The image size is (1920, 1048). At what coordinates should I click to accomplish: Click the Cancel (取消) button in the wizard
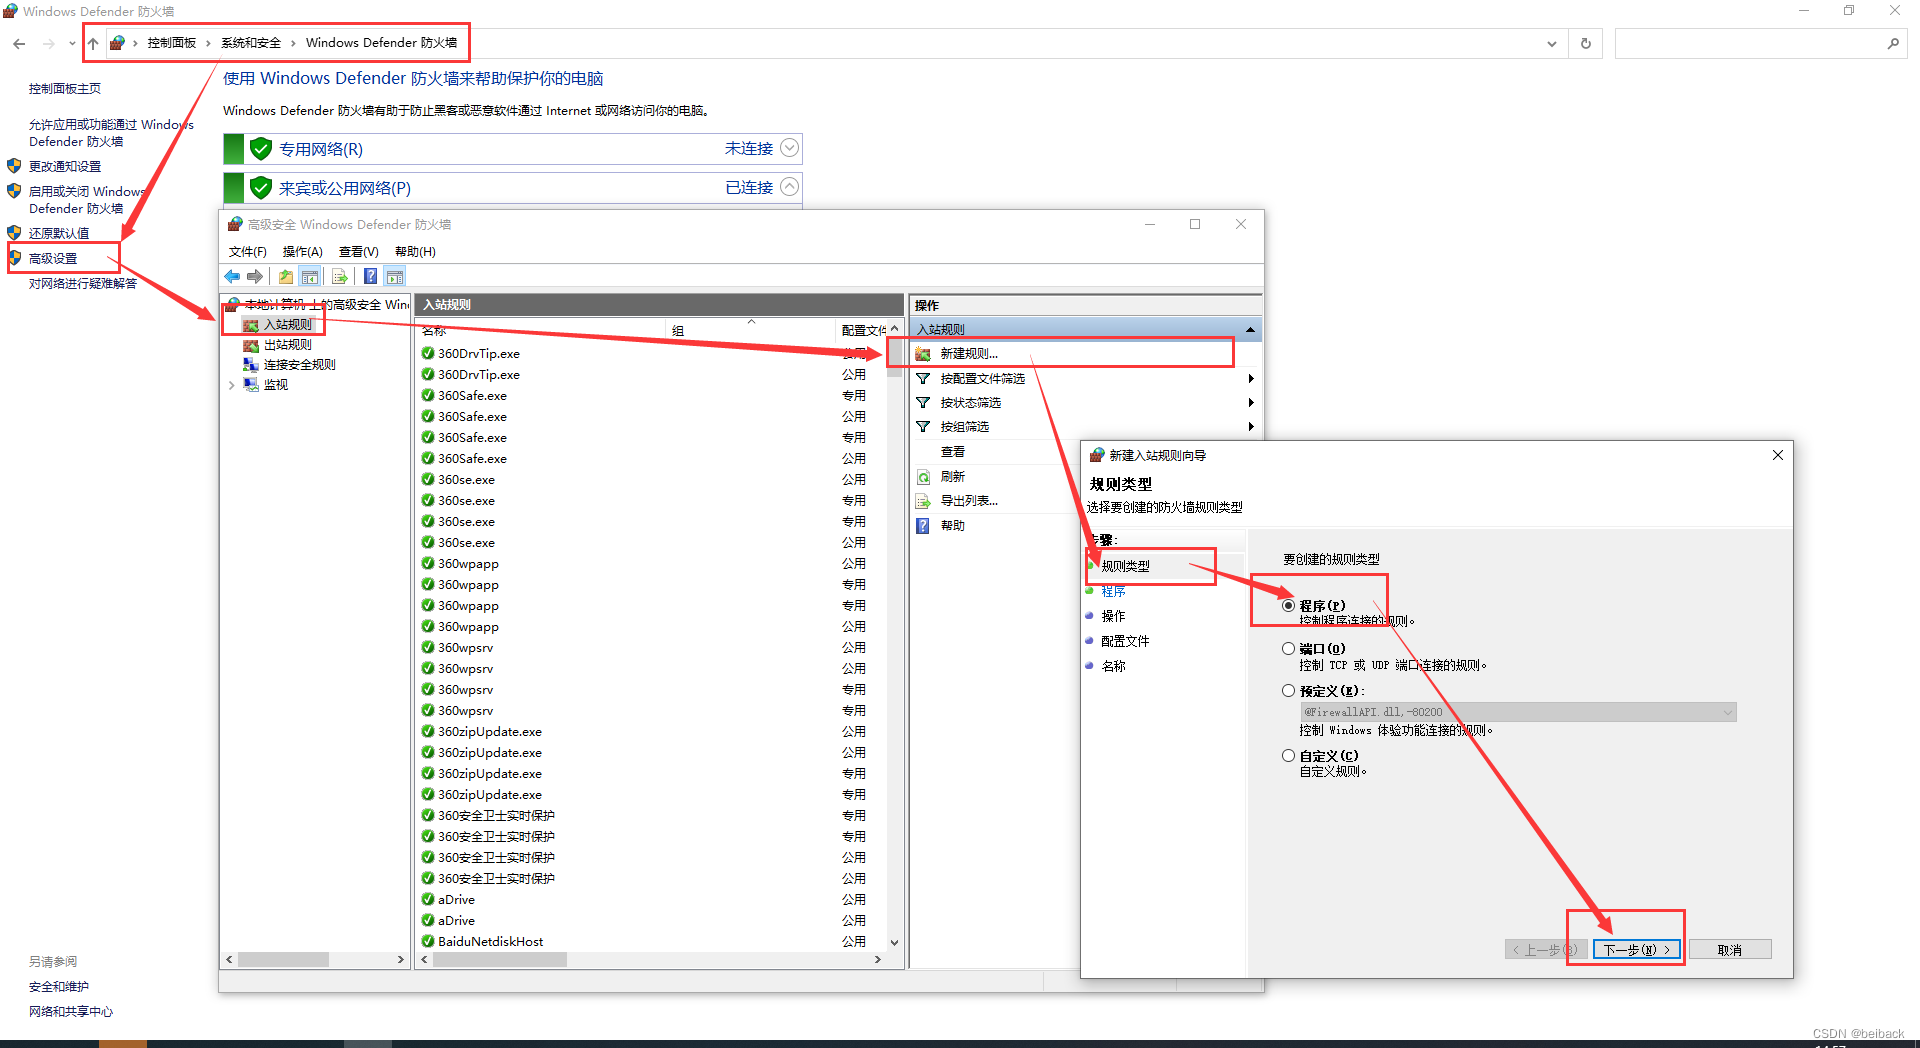coord(1730,950)
